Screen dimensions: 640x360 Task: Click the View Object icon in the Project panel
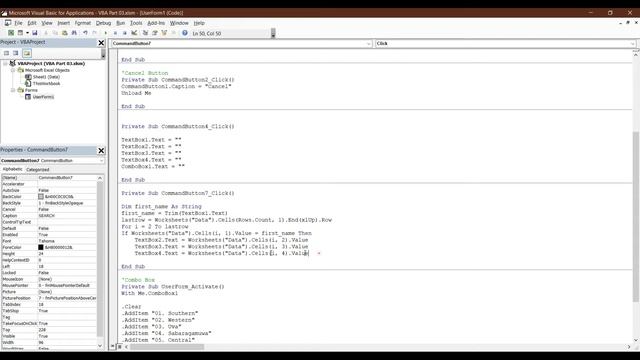pyautogui.click(x=16, y=53)
